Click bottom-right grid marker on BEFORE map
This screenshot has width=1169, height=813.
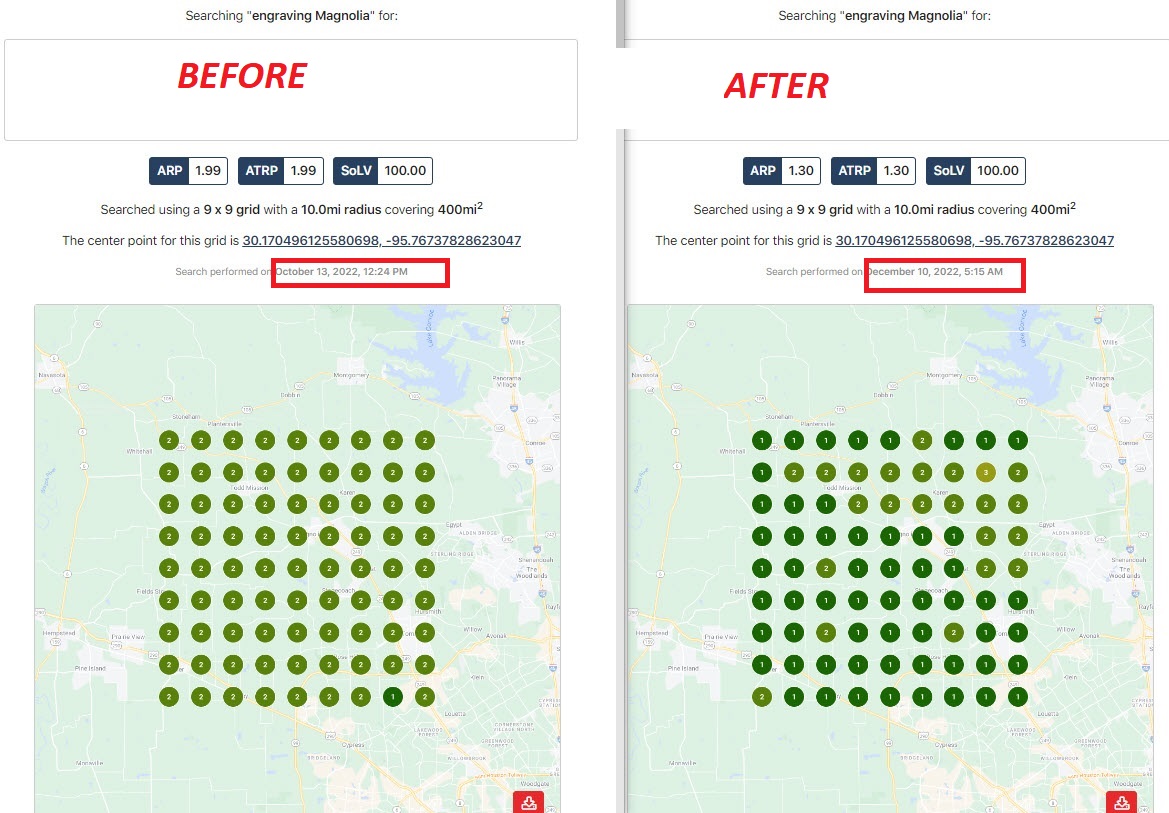click(x=425, y=697)
